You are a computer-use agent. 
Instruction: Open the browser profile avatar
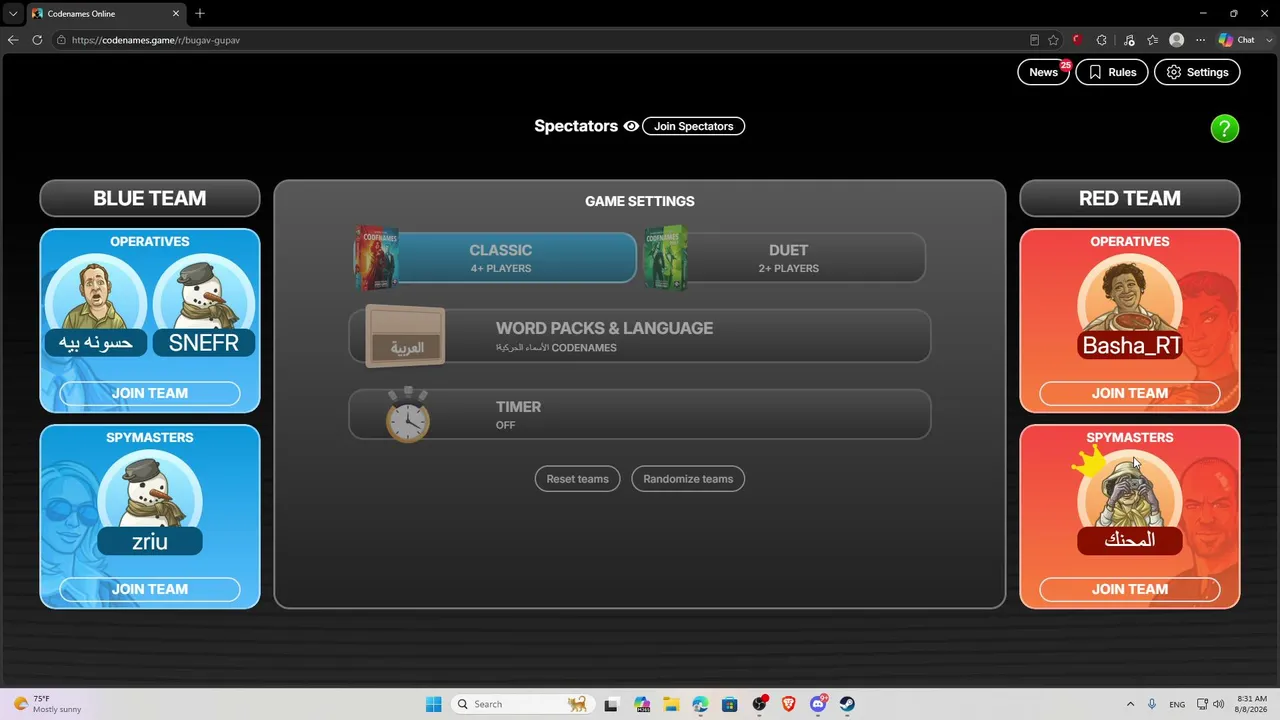pos(1177,40)
